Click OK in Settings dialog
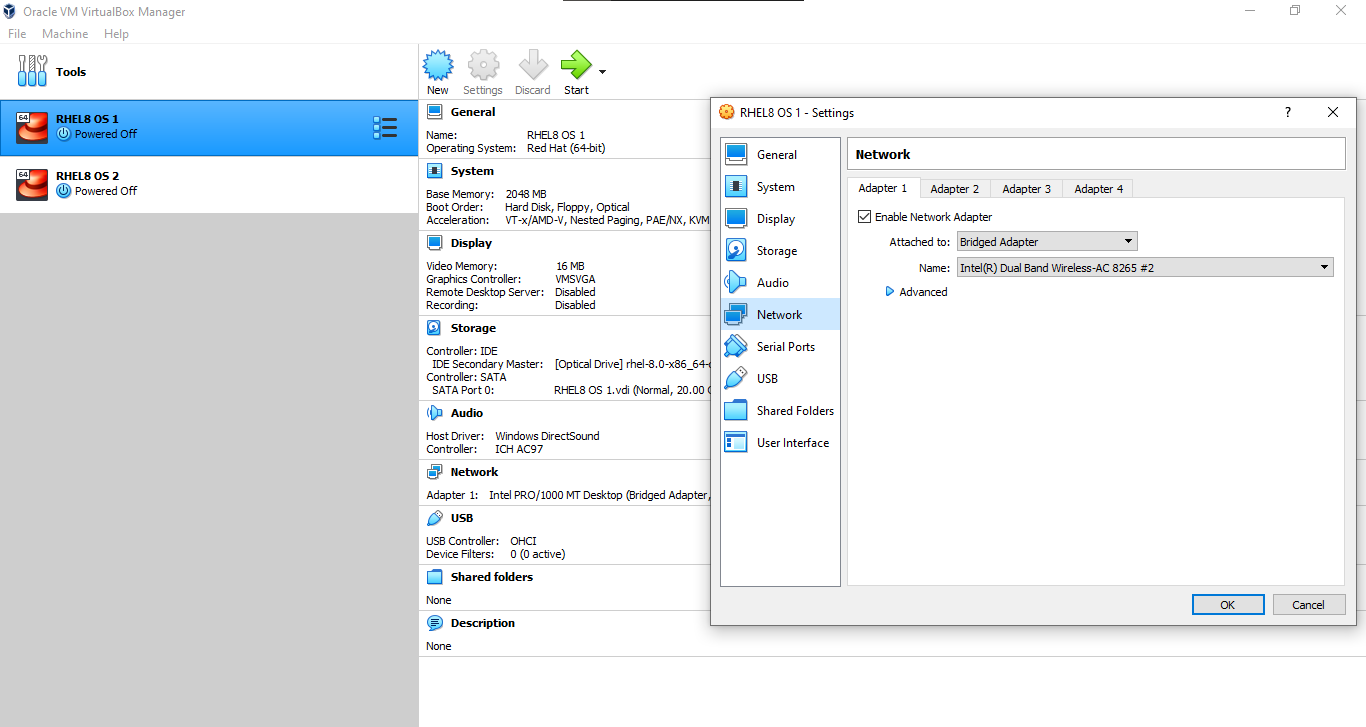Screen dimensions: 1366x727 [1228, 605]
